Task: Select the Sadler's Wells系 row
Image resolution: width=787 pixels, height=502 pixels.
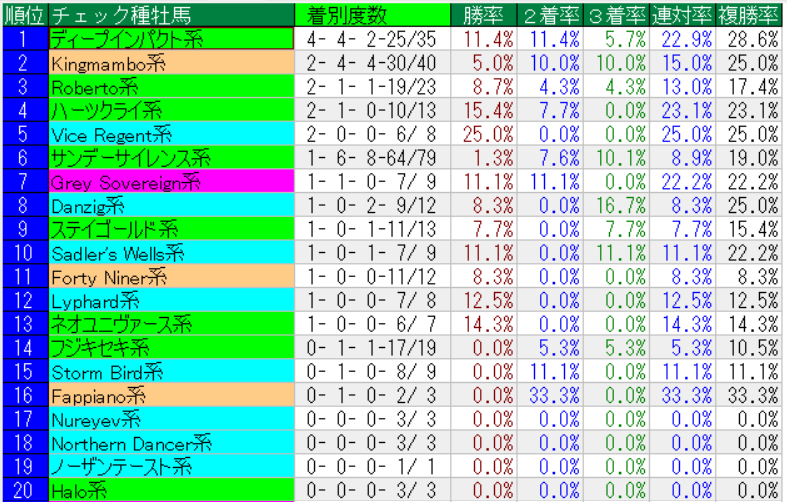Action: (171, 252)
